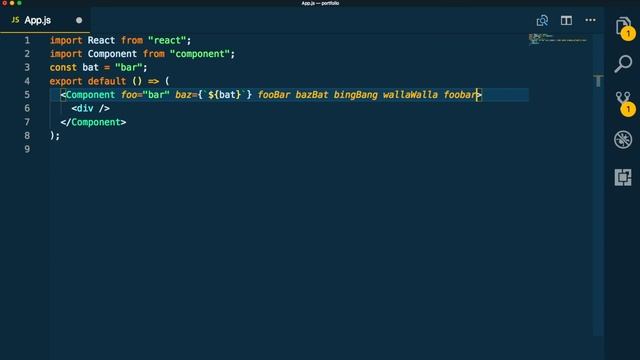Viewport: 640px width, 360px height.
Task: Click the "react" string on line 1
Action: [167, 40]
